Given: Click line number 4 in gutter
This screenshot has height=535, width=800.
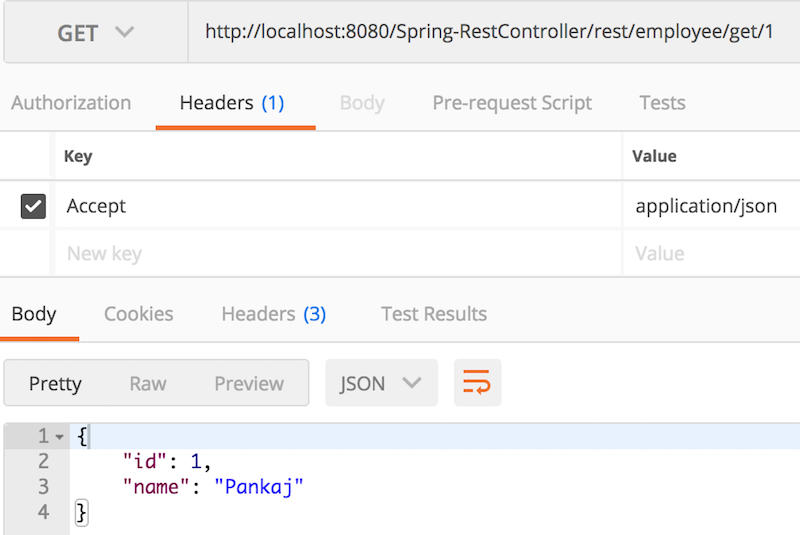Looking at the screenshot, I should [x=43, y=512].
